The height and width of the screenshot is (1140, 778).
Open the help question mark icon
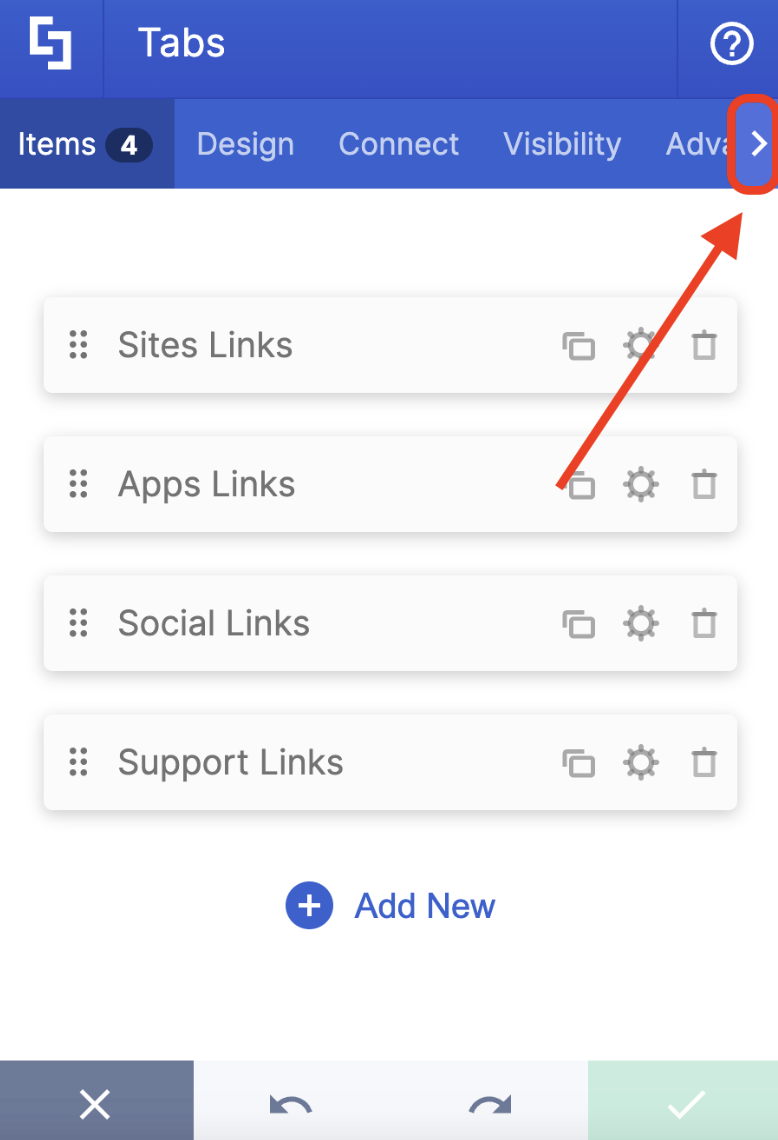pos(731,44)
